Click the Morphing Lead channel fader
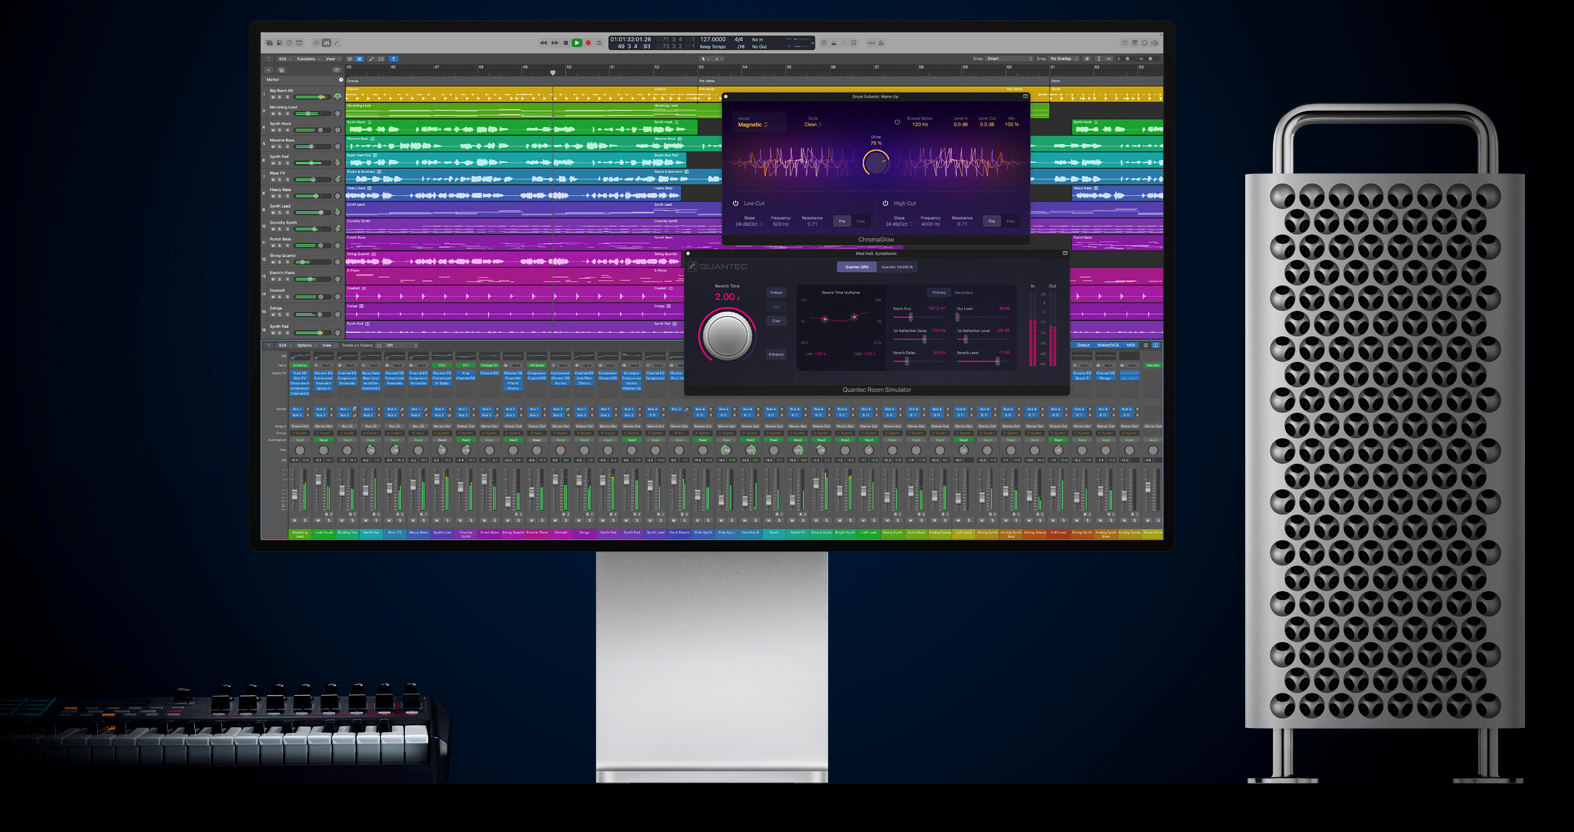Screen dimensions: 1574x832 click(x=294, y=495)
